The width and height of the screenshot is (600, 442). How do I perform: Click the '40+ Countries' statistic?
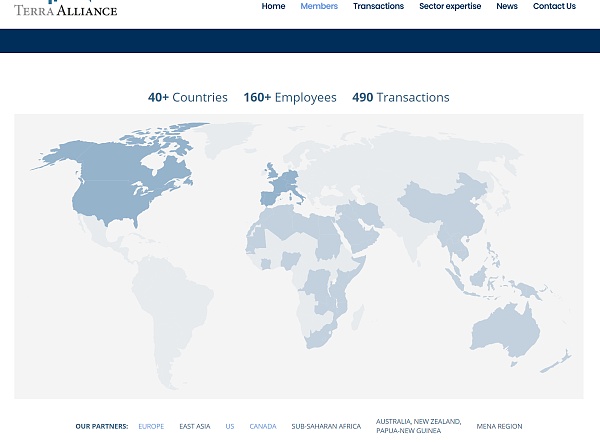[188, 98]
